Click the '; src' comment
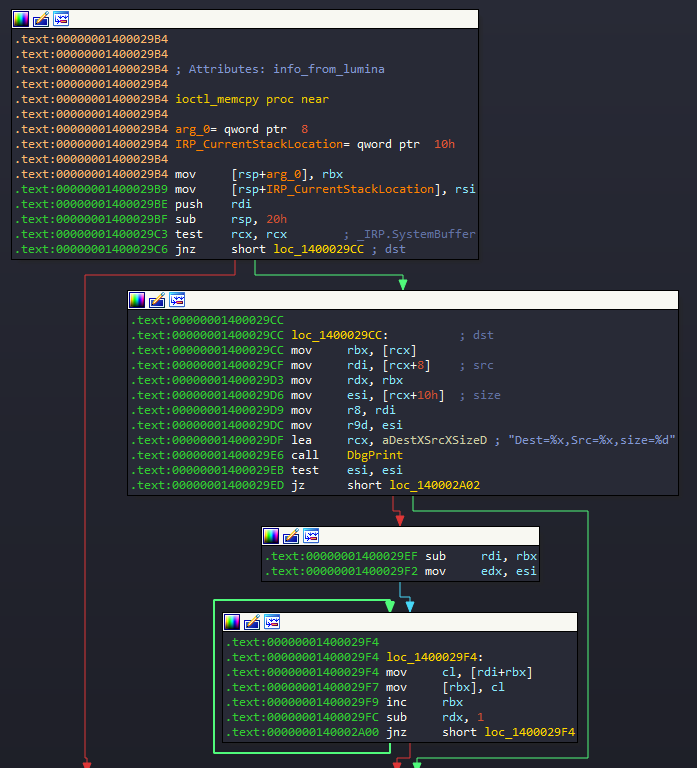This screenshot has width=697, height=768. tap(476, 365)
